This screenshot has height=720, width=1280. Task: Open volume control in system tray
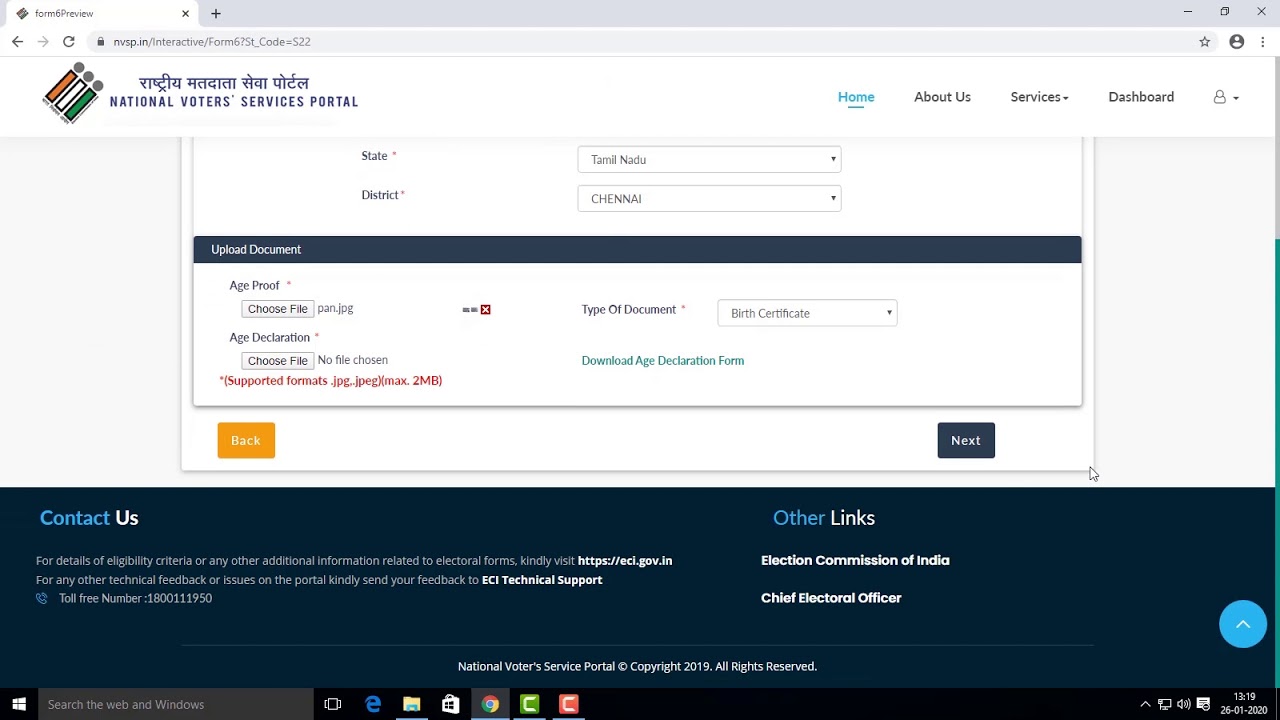pyautogui.click(x=1184, y=704)
